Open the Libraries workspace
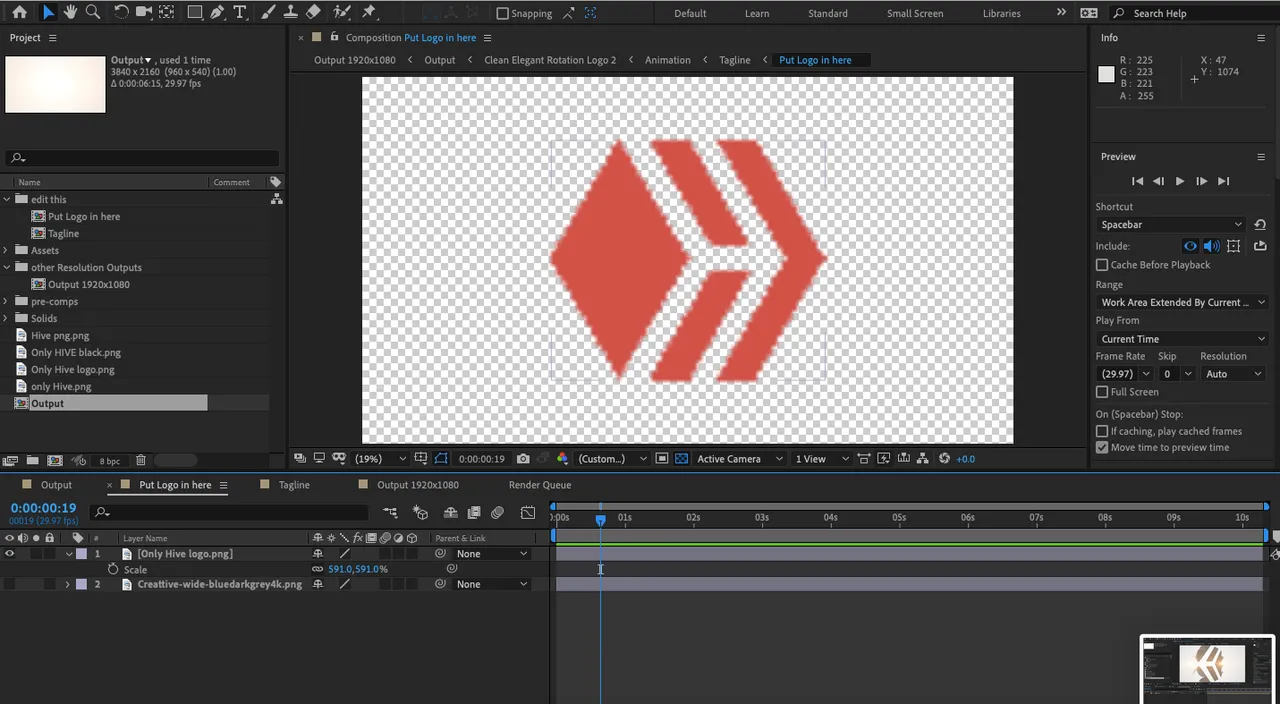Image resolution: width=1280 pixels, height=704 pixels. tap(1001, 13)
